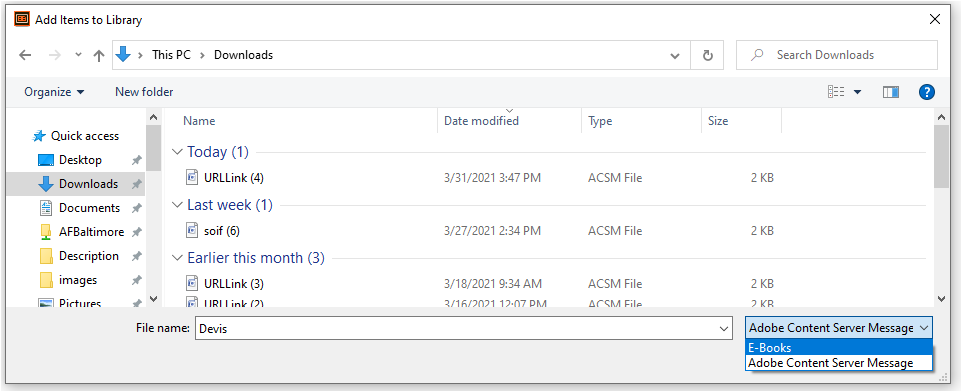Open the AFBaltimore folder in sidebar
Image resolution: width=962 pixels, height=392 pixels.
[91, 232]
